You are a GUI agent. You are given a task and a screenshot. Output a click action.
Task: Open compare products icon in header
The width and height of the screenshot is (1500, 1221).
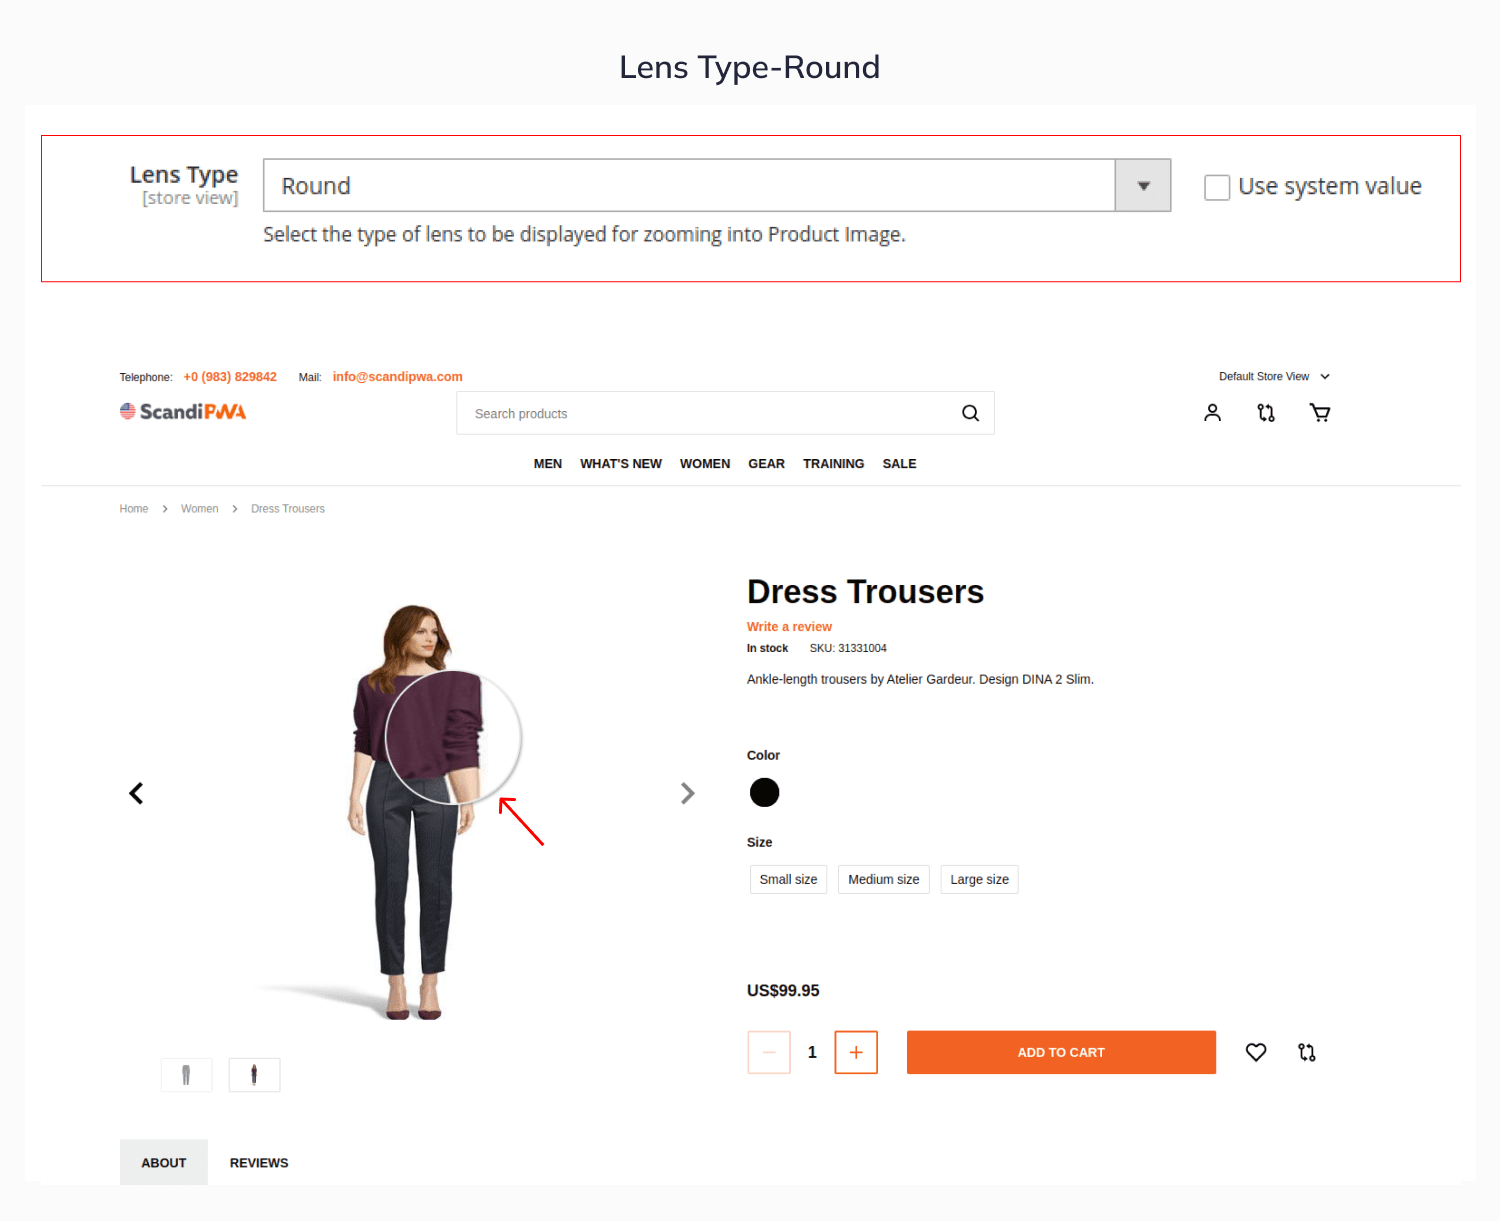pyautogui.click(x=1266, y=412)
